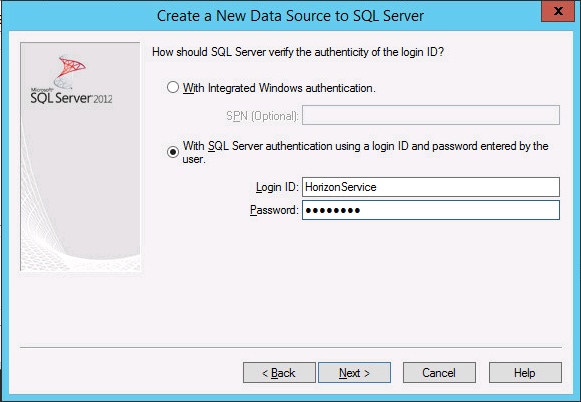Click the wizard side banner graphic

pos(80,156)
